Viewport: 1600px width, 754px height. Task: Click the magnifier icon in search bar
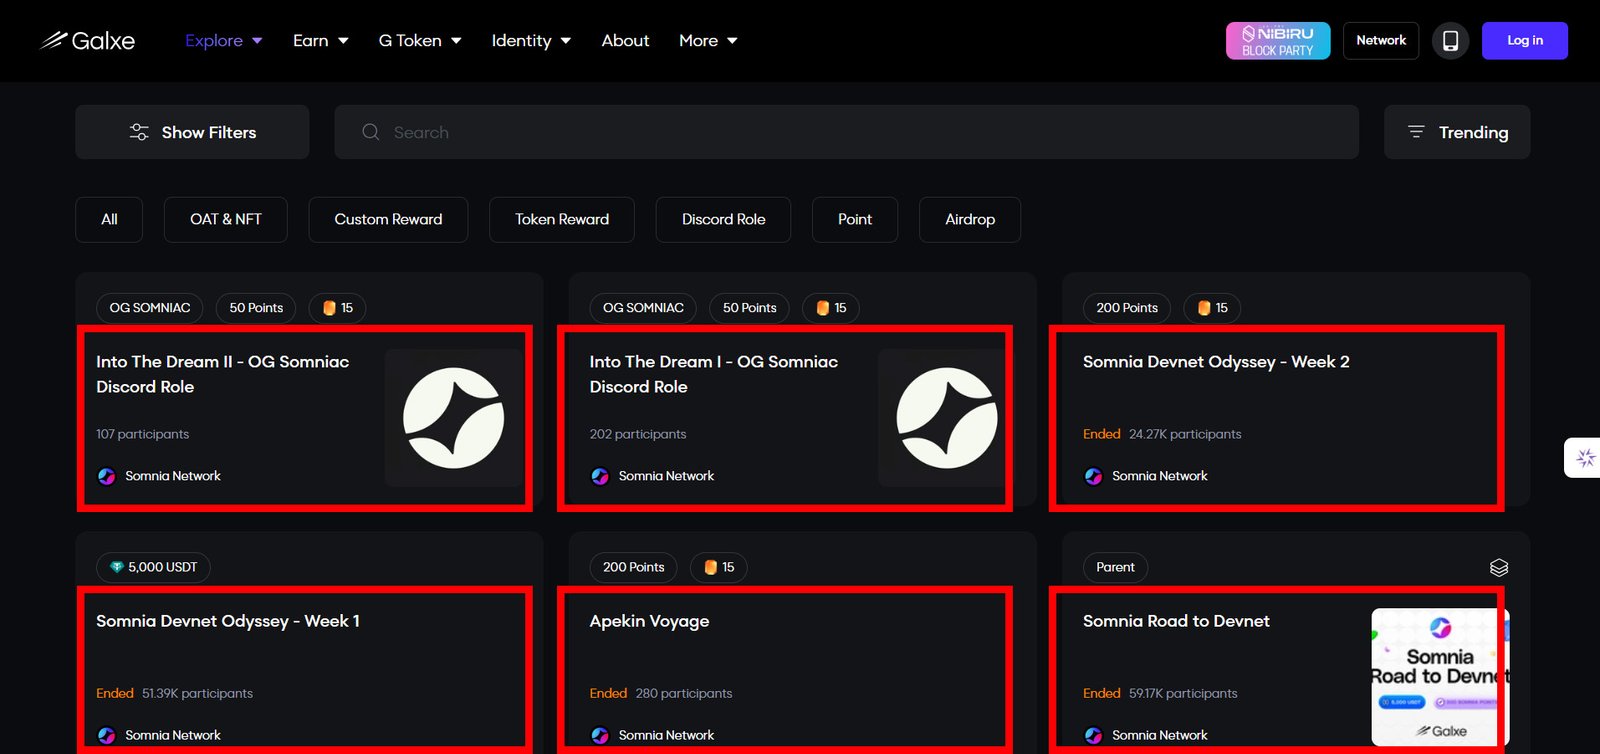[371, 132]
